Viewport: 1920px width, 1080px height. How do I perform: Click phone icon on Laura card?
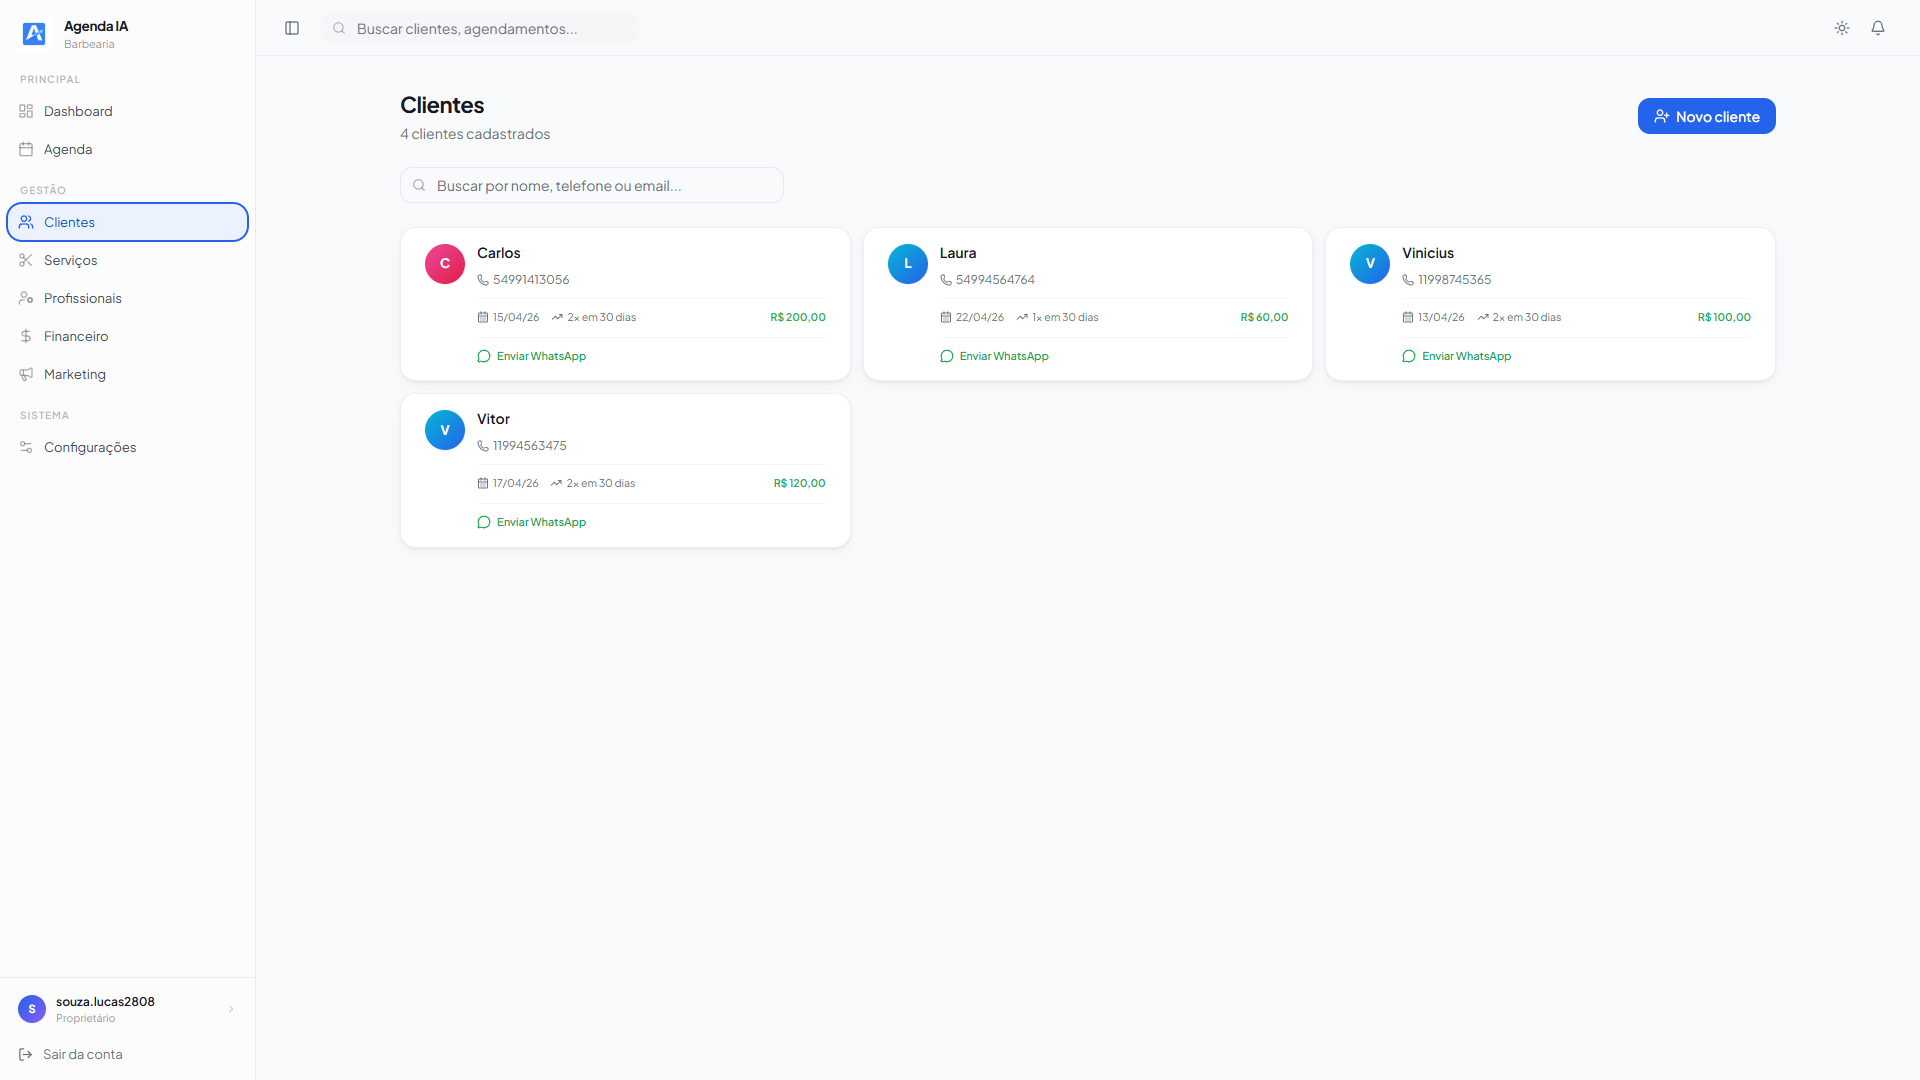(x=946, y=280)
